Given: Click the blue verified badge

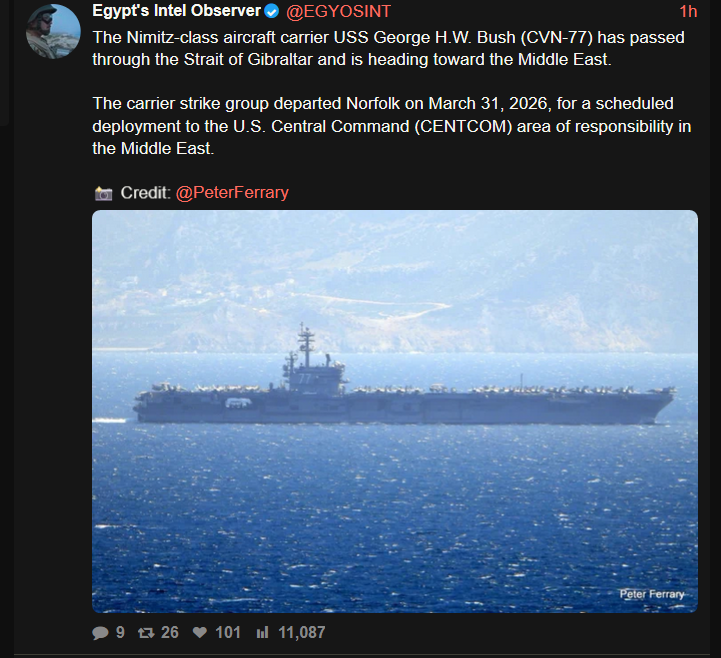Looking at the screenshot, I should pos(272,11).
